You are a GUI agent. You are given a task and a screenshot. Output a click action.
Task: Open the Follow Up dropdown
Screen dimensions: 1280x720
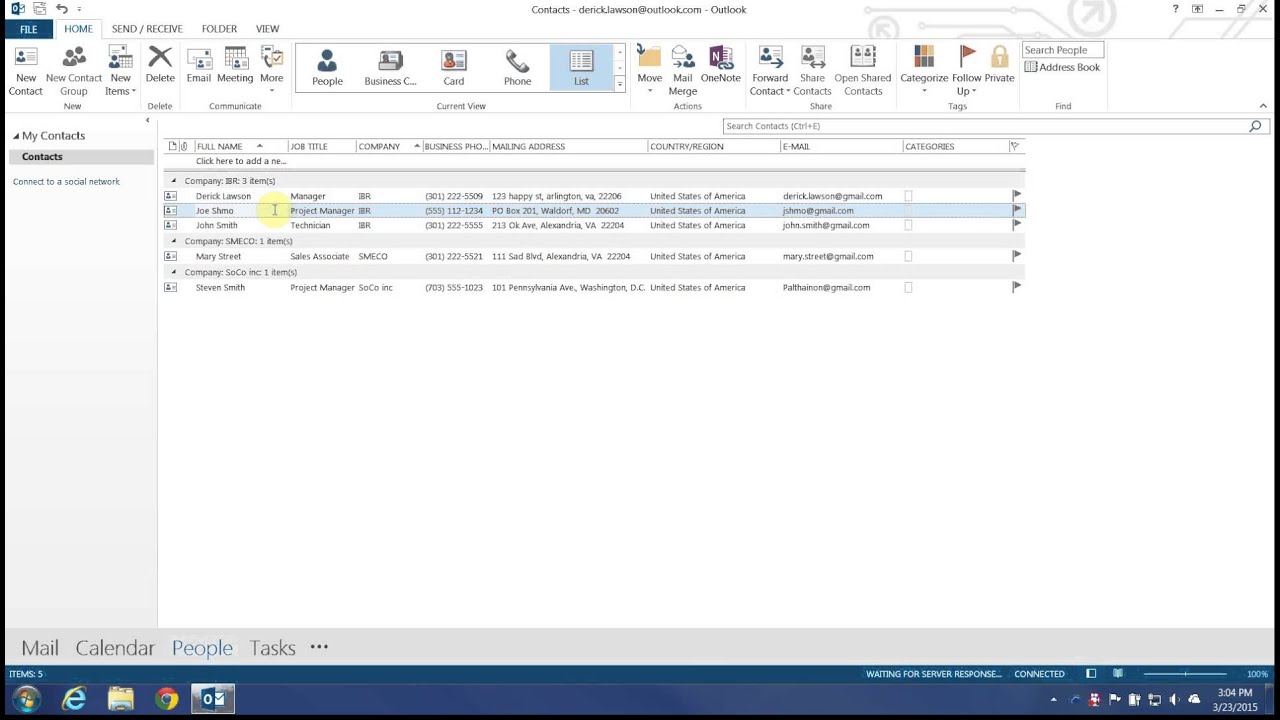967,71
